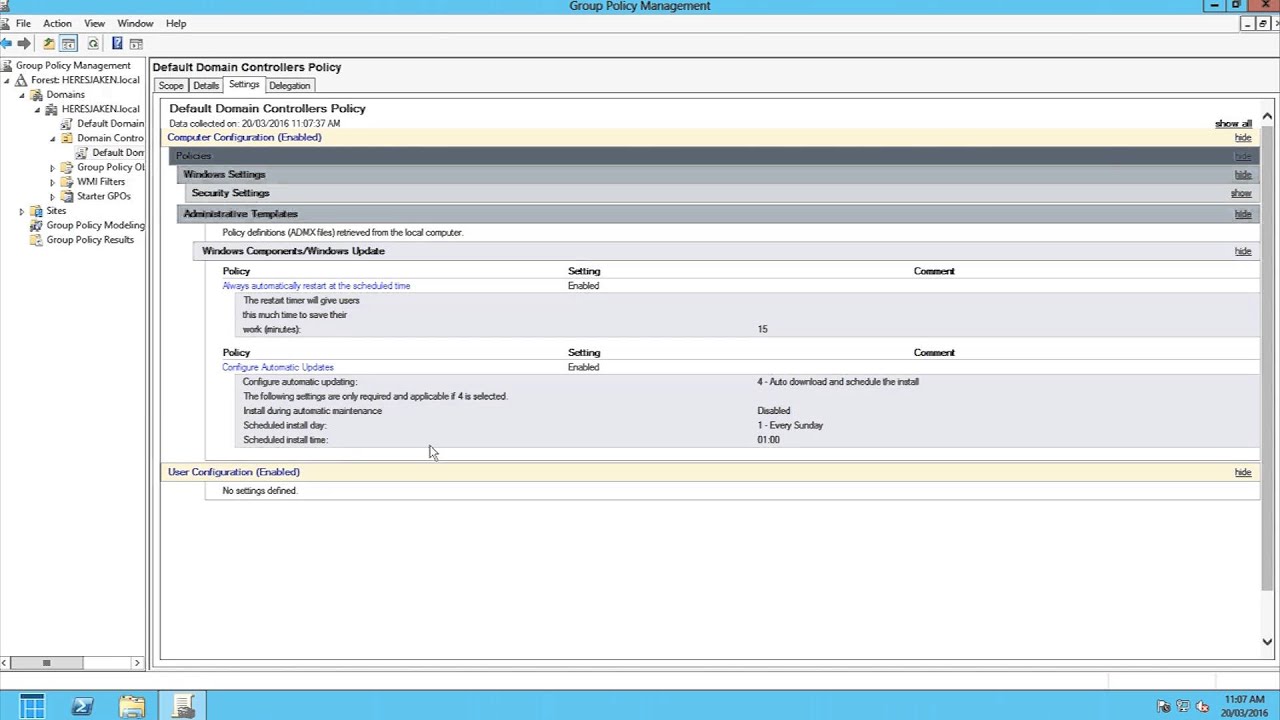Image resolution: width=1280 pixels, height=720 pixels.
Task: Open the Start button on the taskbar
Action: tap(32, 706)
